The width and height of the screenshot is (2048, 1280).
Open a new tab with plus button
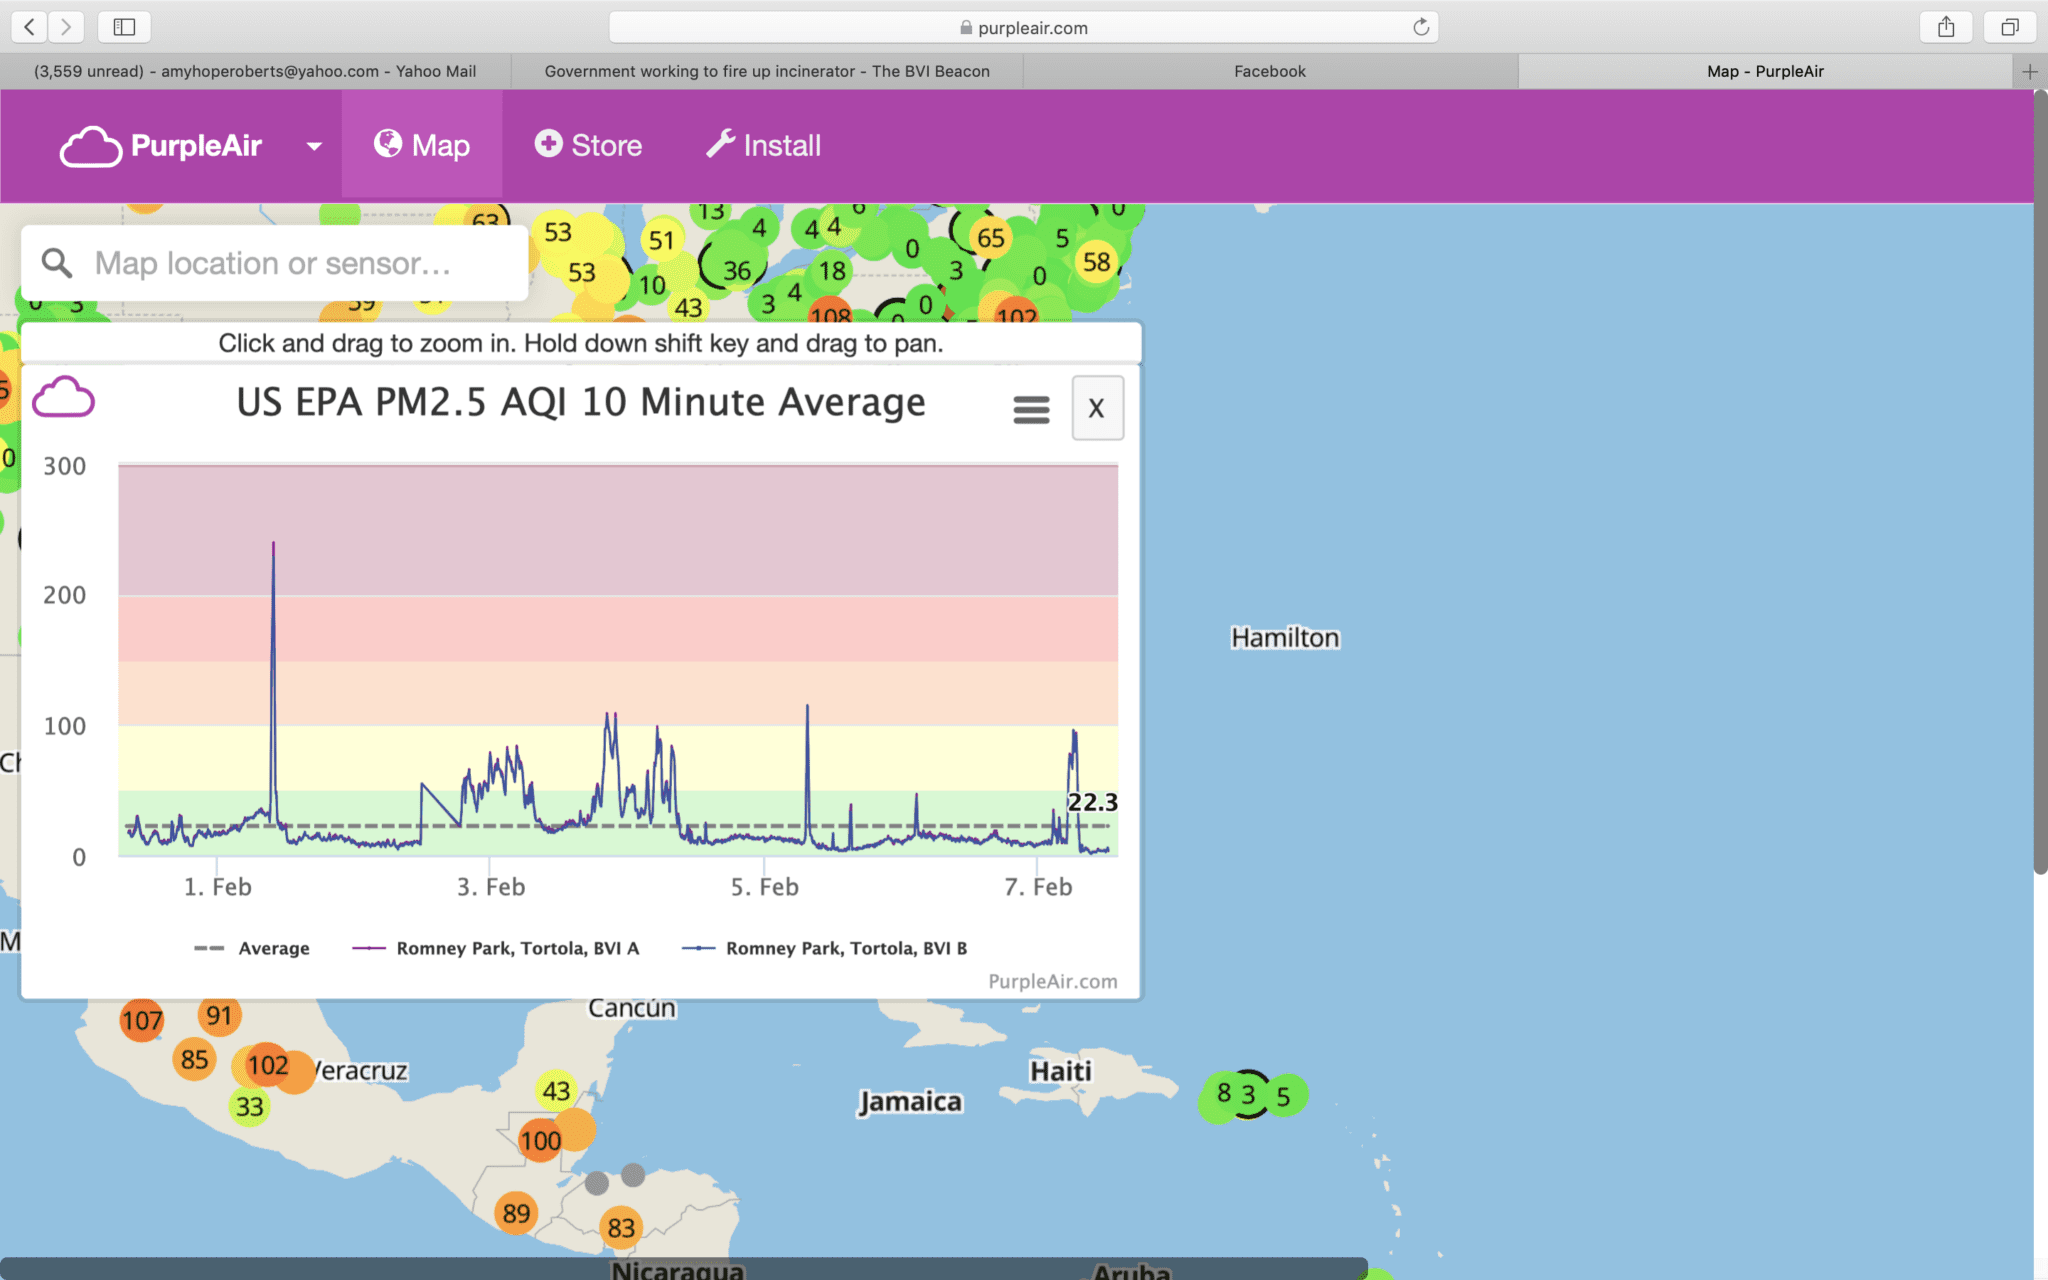point(2029,71)
